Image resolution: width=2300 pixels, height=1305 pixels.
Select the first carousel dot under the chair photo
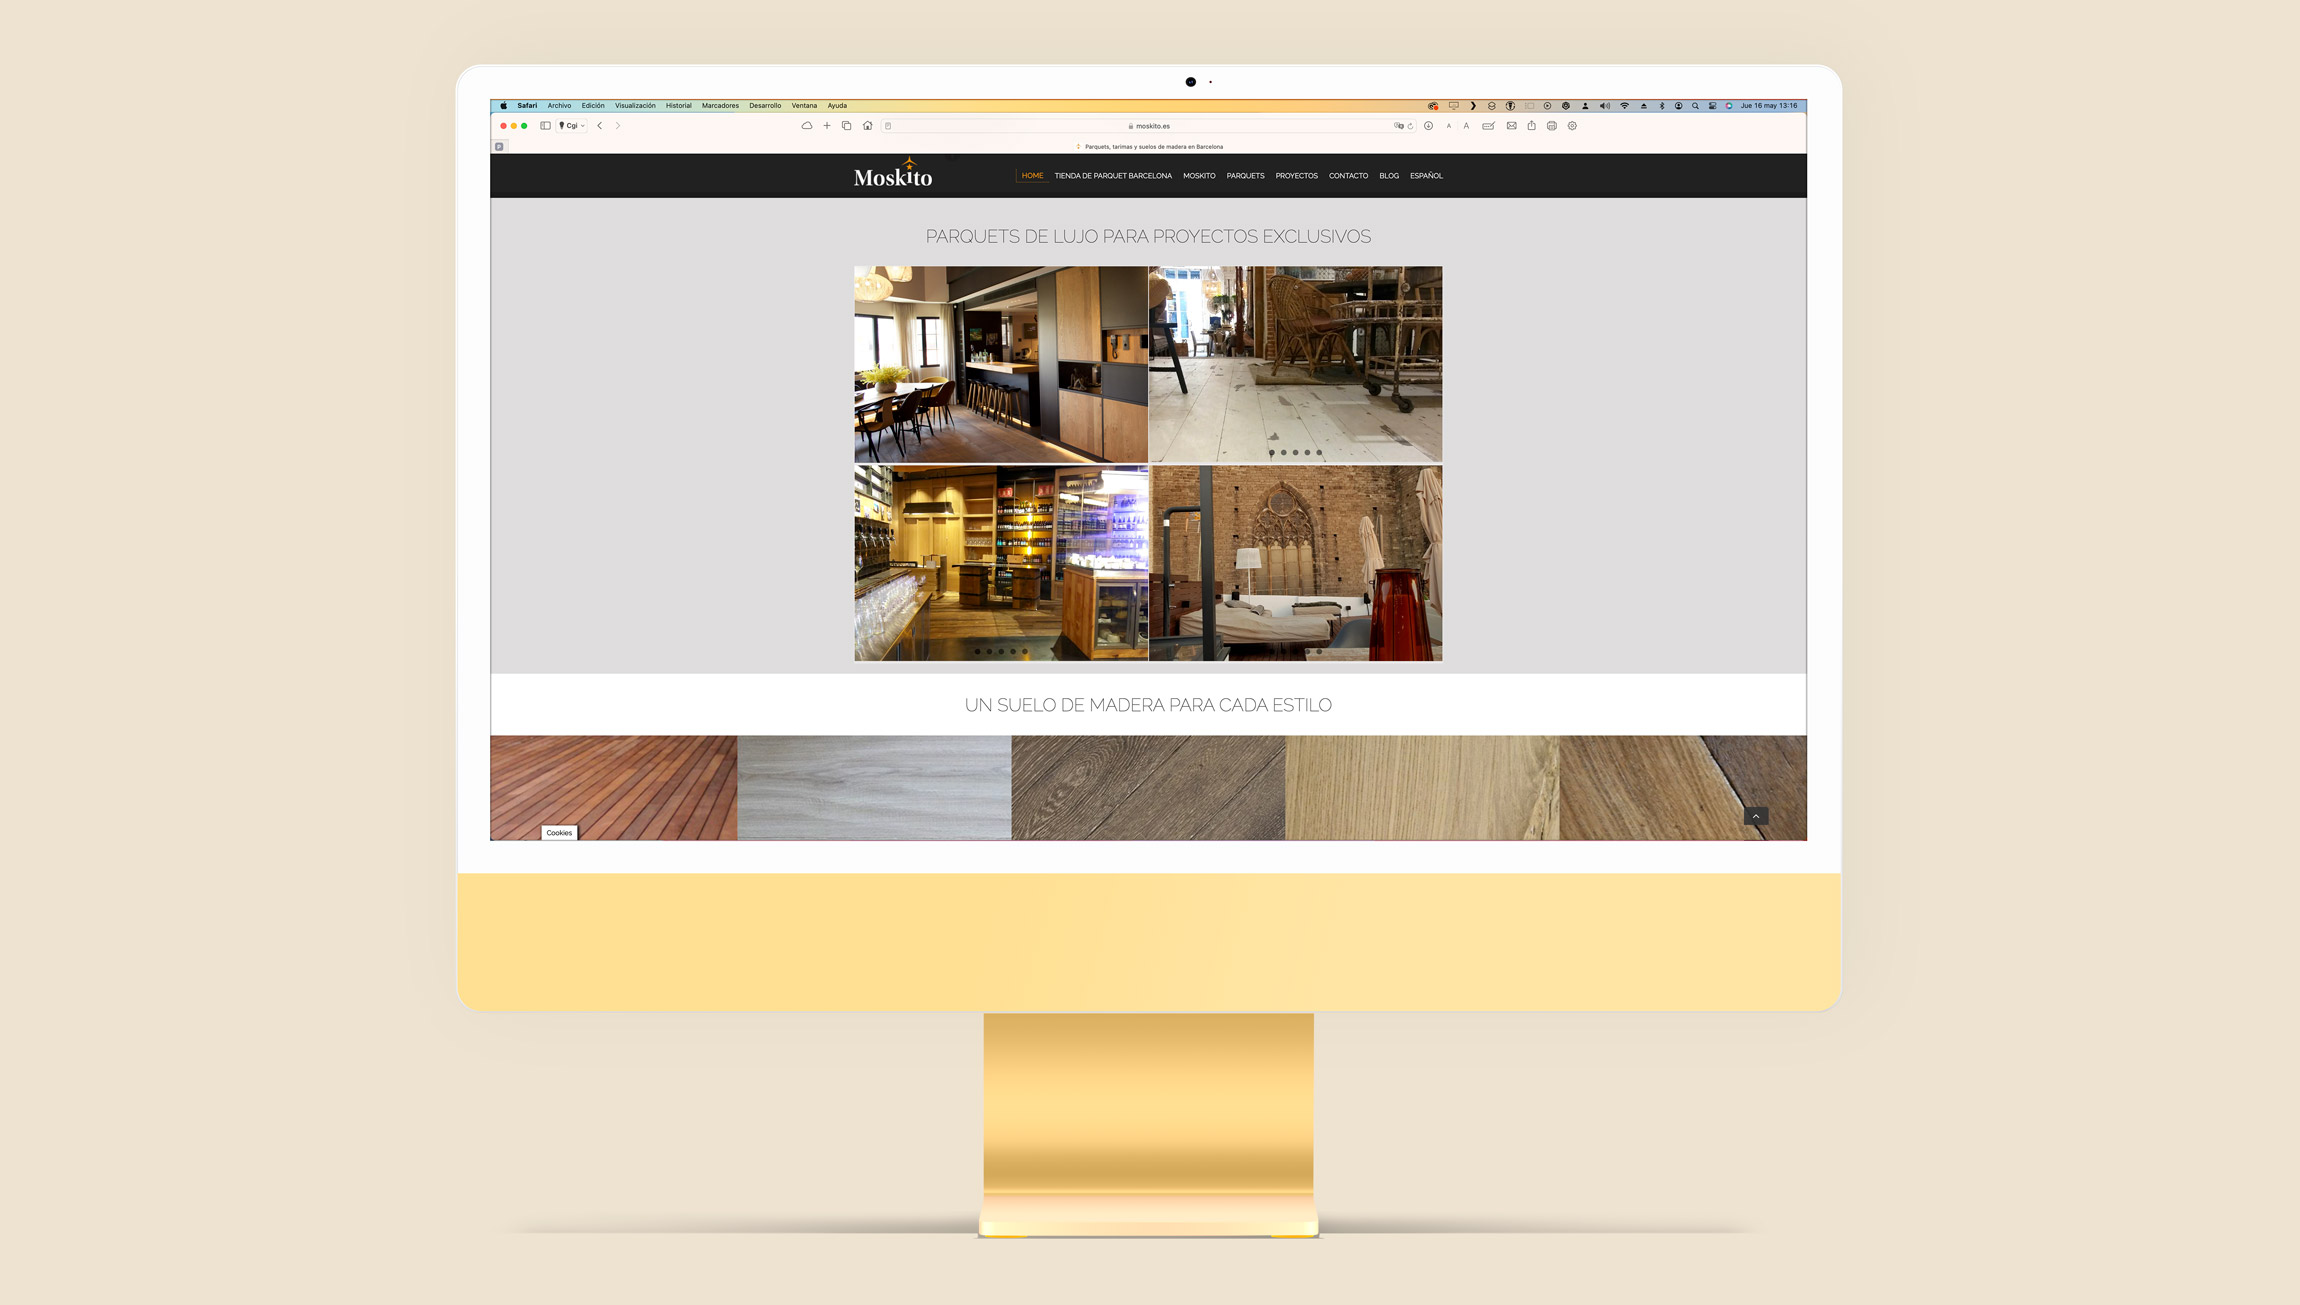1272,452
